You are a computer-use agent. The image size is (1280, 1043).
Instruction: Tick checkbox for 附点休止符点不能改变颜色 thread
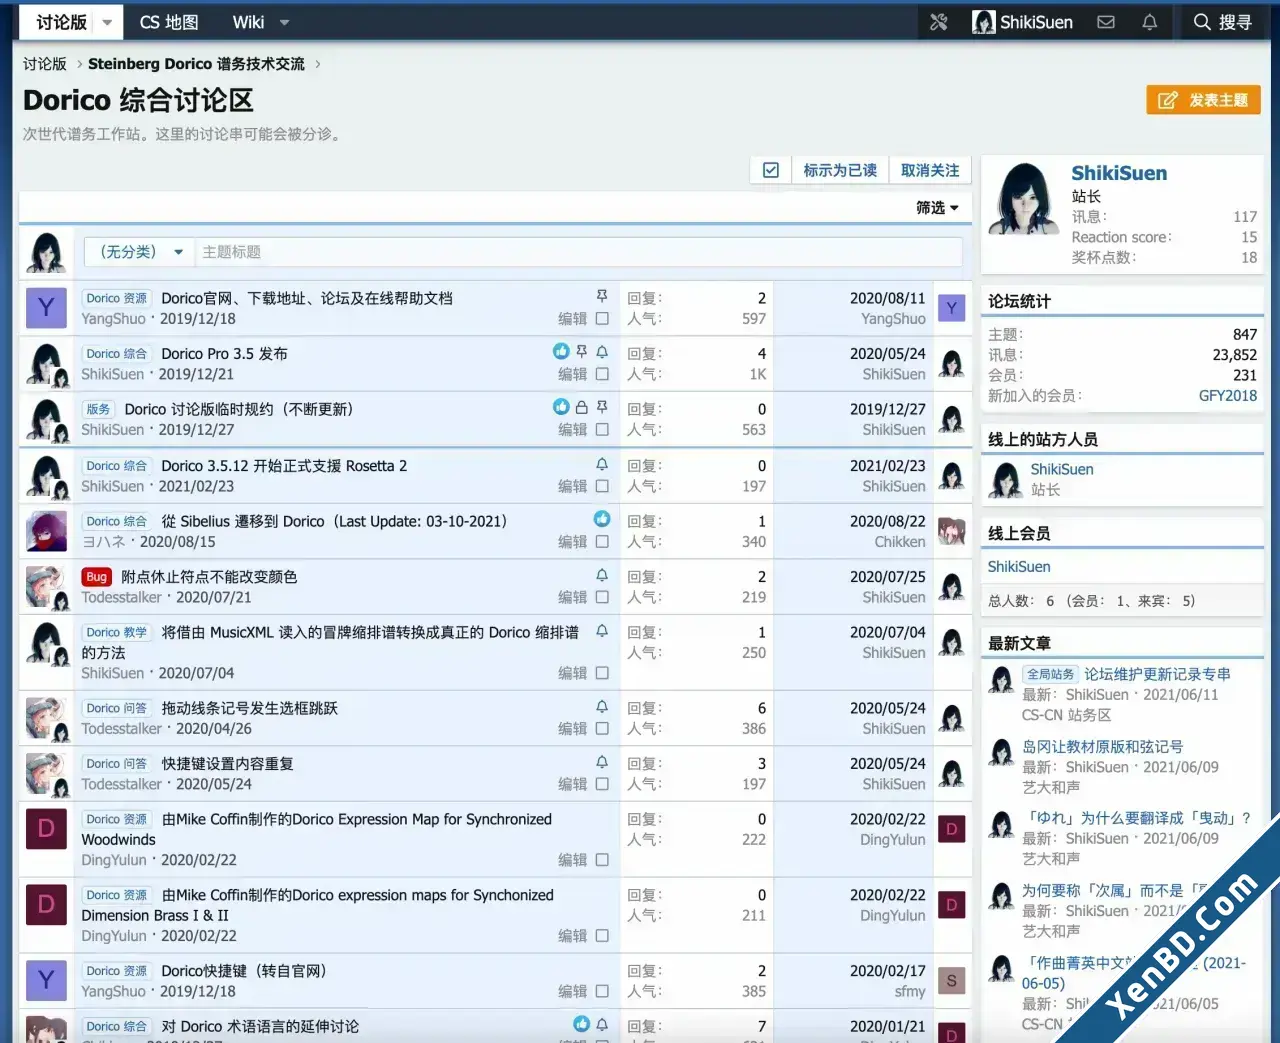click(602, 597)
